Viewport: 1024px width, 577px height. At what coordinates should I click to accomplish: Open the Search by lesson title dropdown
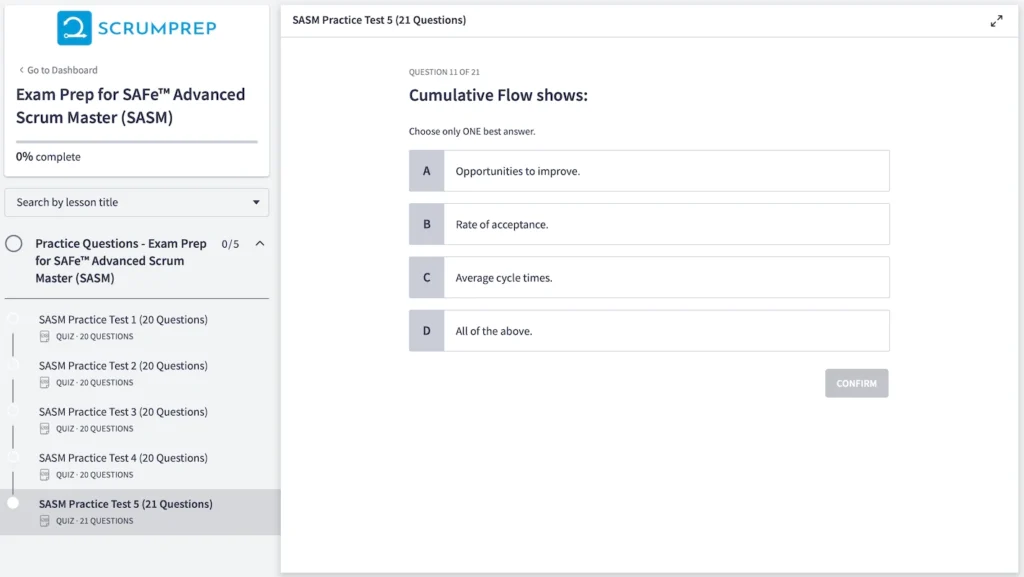[137, 202]
